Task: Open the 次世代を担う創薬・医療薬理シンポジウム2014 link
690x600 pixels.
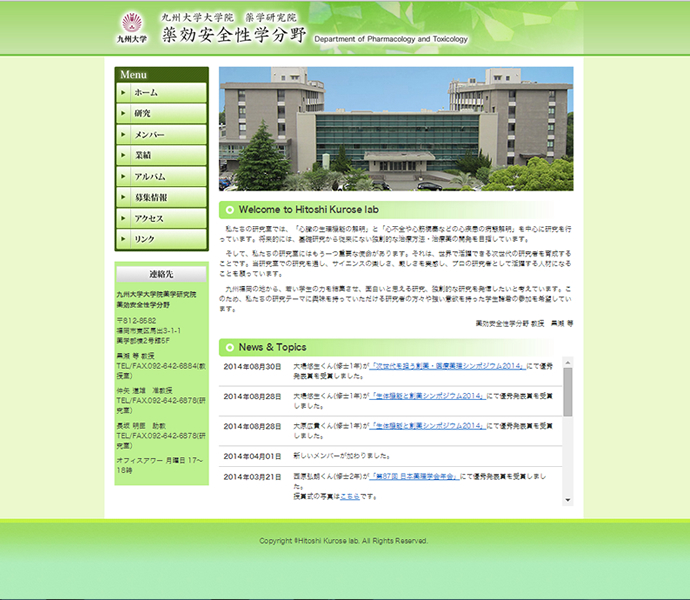Action: point(448,366)
